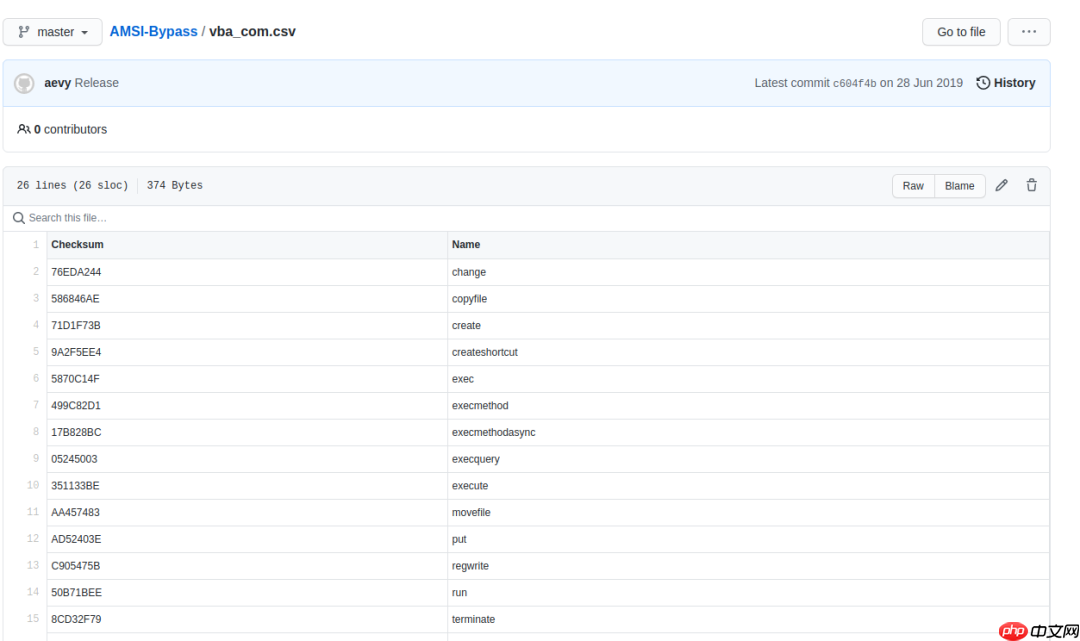The height and width of the screenshot is (641, 1080).
Task: Select checksum 50B71BEE
Action: click(76, 592)
